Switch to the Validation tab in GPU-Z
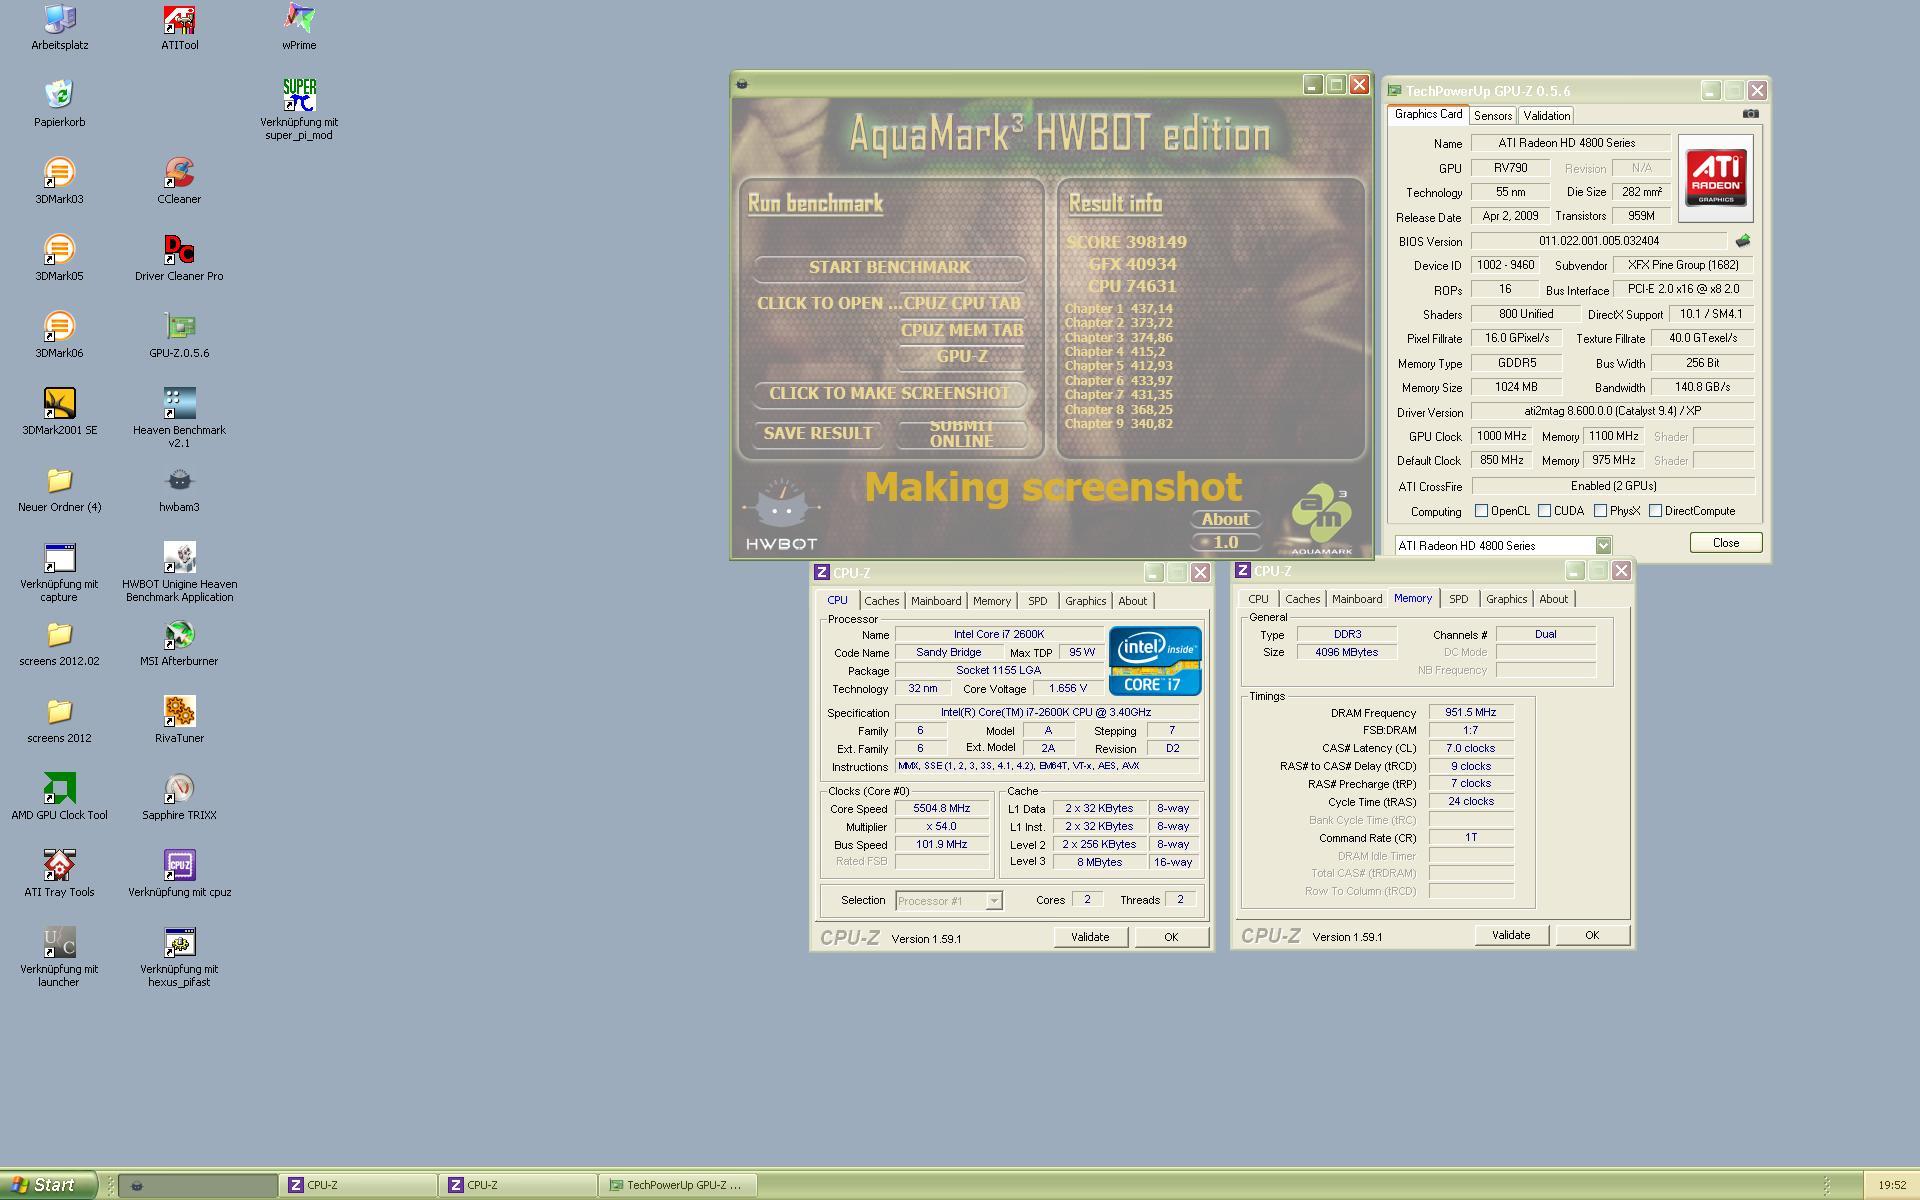This screenshot has width=1920, height=1200. 1546,116
